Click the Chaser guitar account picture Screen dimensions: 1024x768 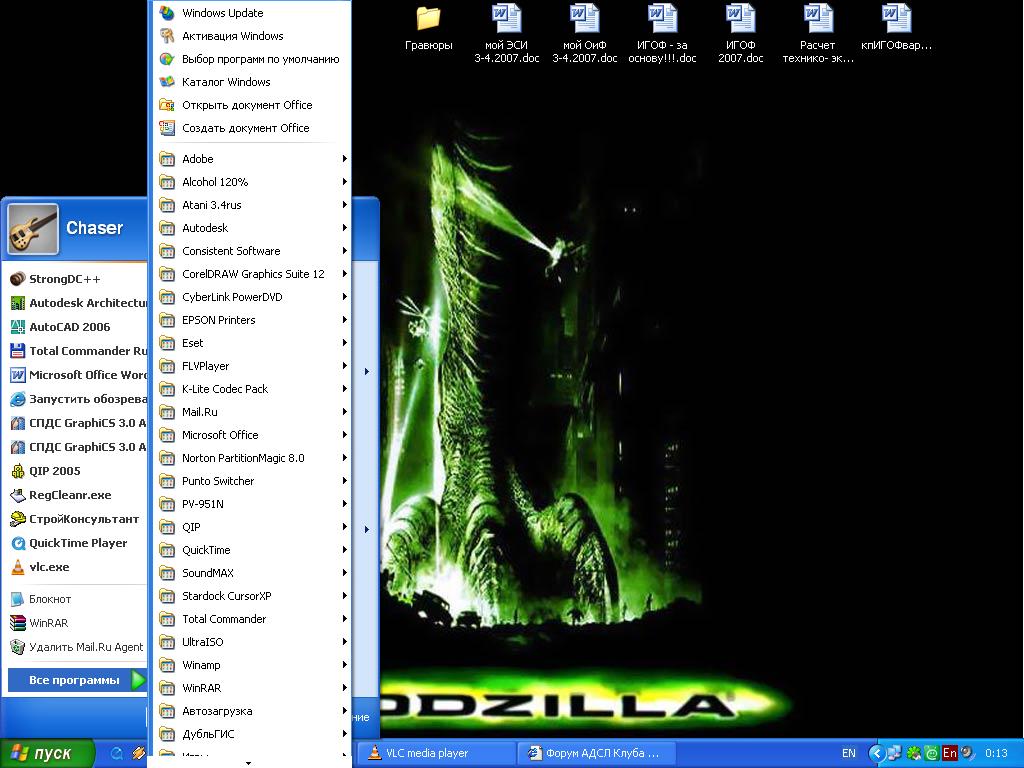click(x=33, y=229)
